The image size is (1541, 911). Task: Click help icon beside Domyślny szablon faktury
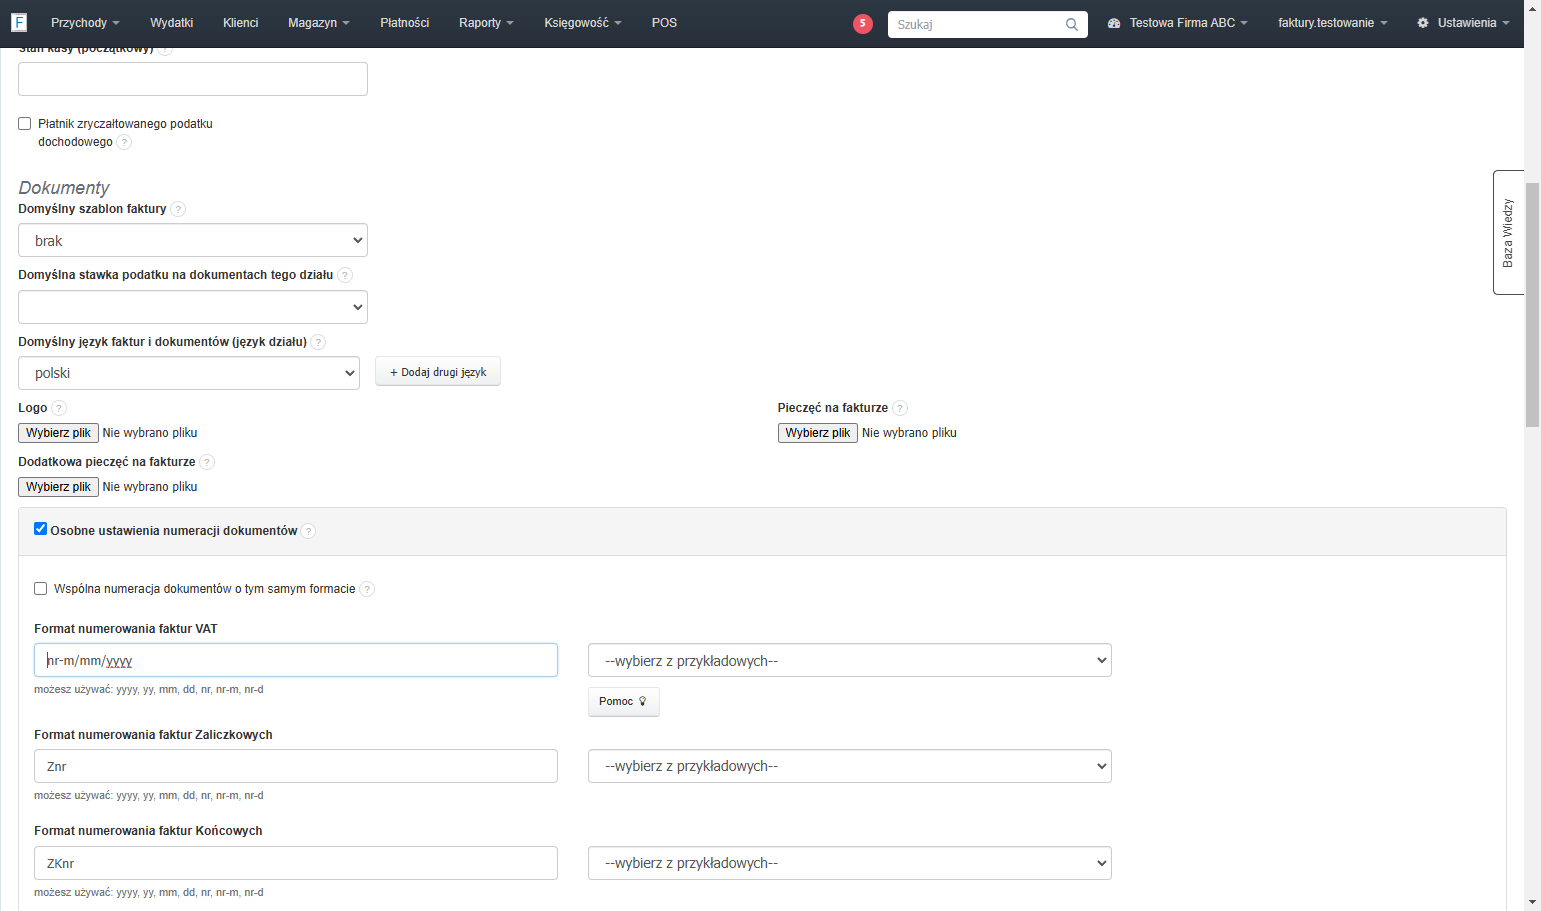coord(178,209)
